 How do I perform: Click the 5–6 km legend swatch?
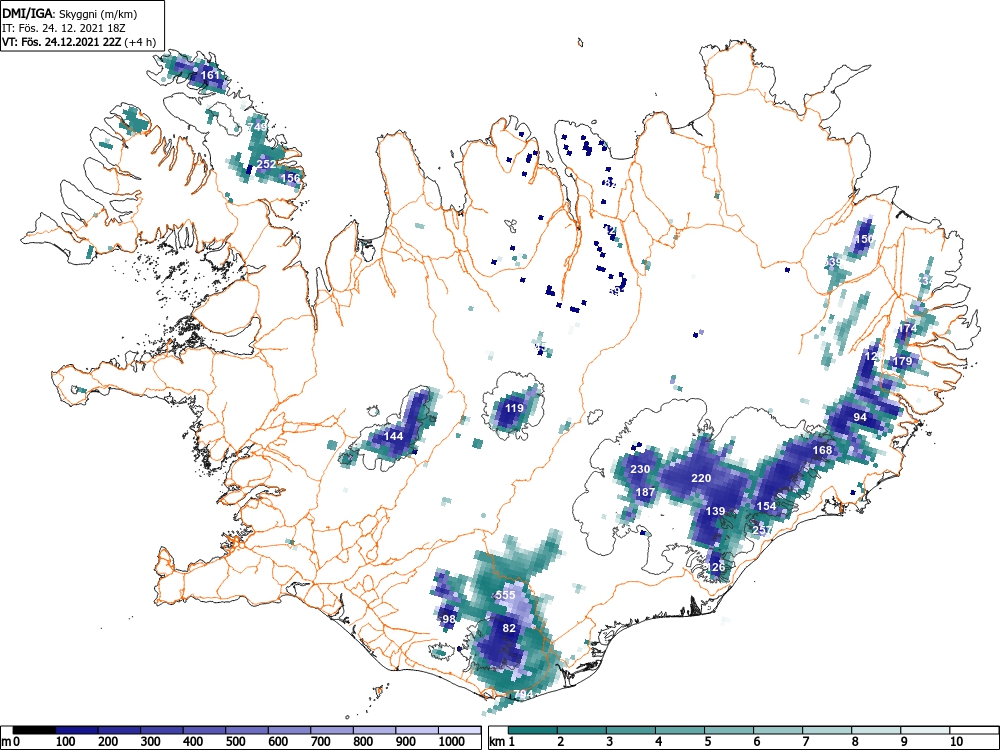pos(729,730)
